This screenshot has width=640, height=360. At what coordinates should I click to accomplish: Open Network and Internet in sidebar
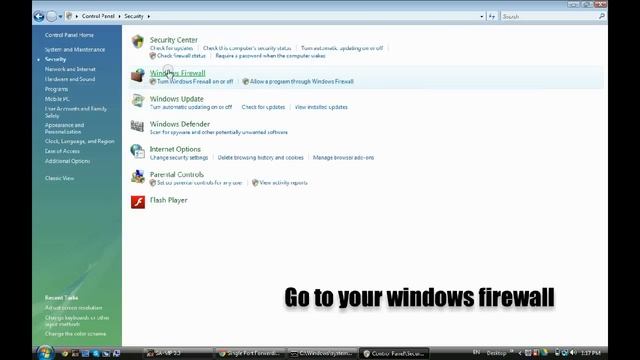pyautogui.click(x=70, y=69)
